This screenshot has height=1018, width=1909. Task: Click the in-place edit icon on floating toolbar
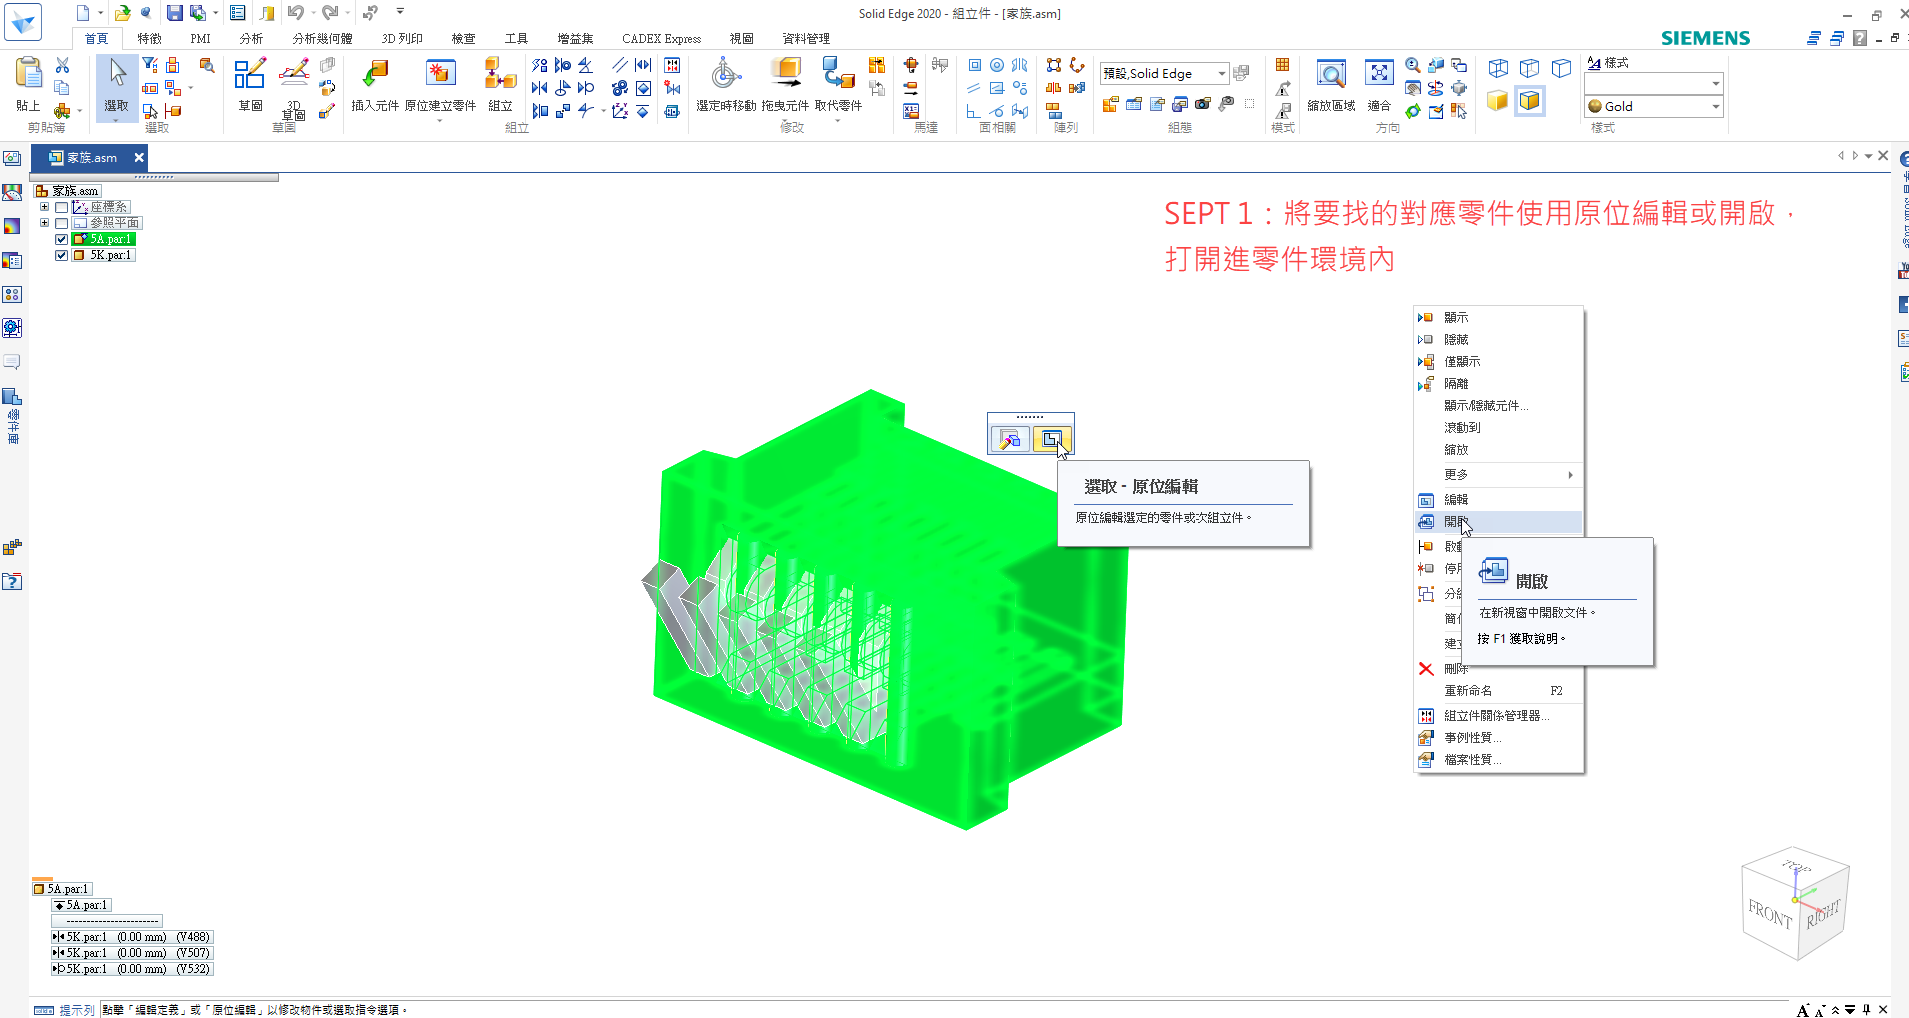(1052, 439)
